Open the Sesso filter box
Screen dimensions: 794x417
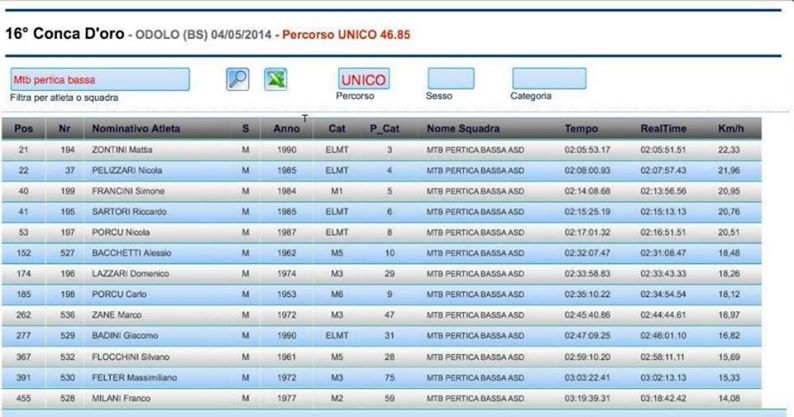tap(451, 79)
